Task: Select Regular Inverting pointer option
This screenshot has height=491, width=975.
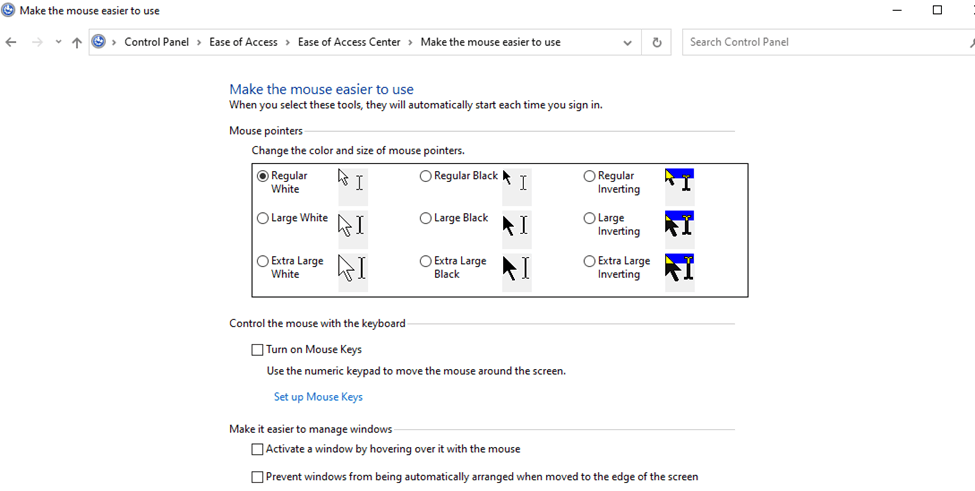Action: pyautogui.click(x=589, y=176)
